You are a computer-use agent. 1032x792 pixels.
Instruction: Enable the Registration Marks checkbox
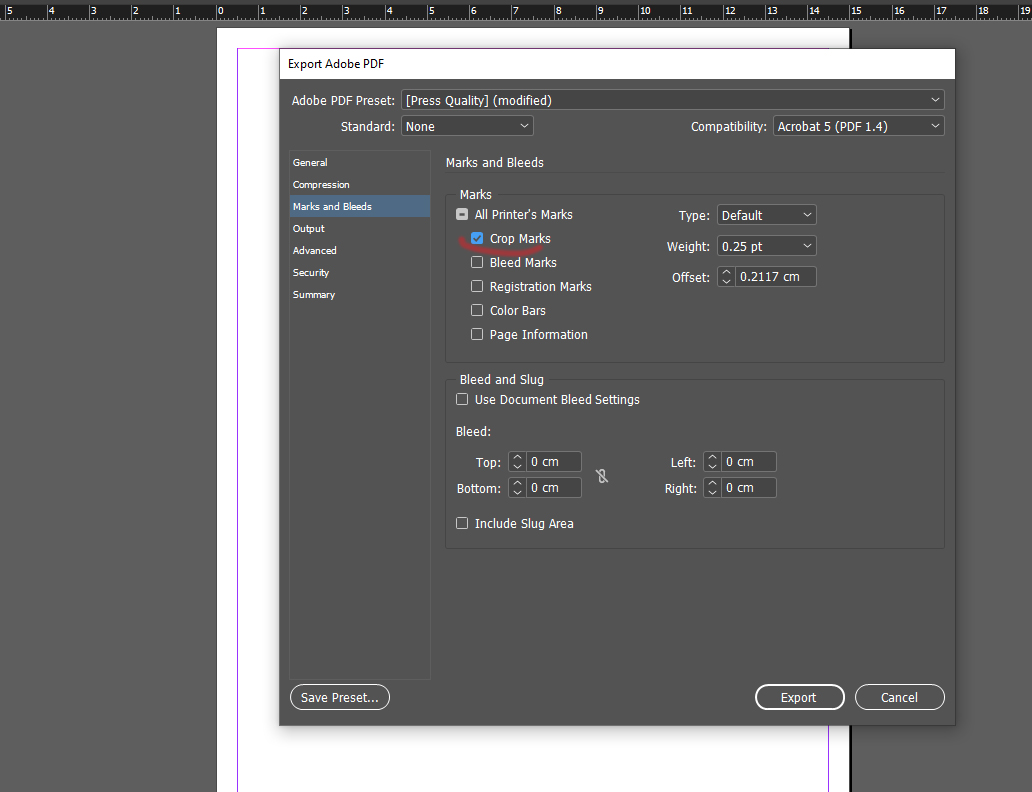tap(477, 287)
